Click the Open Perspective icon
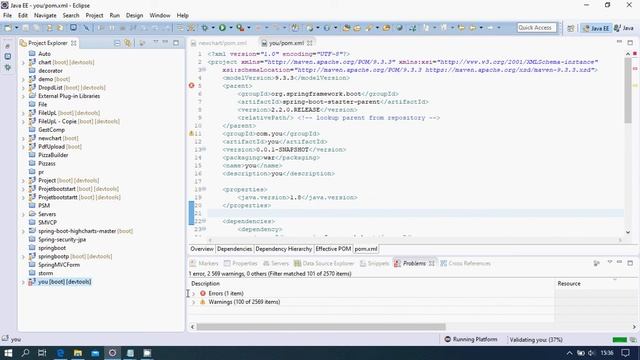This screenshot has width=640, height=360. click(x=571, y=28)
